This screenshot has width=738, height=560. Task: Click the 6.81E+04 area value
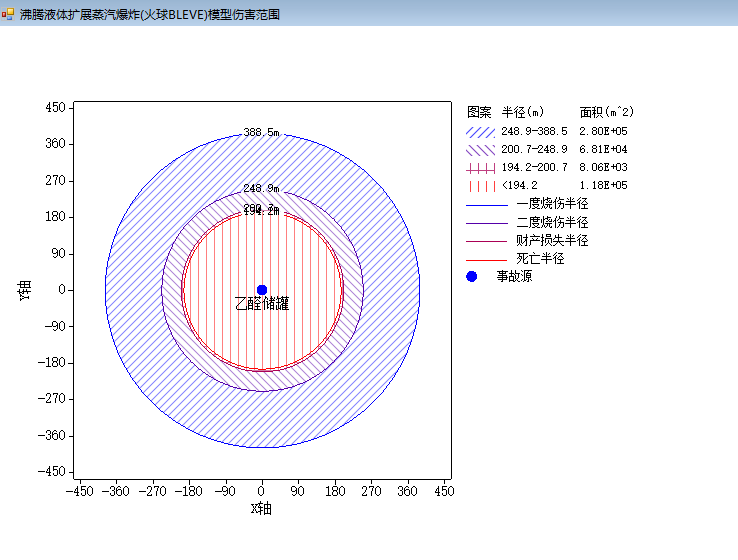point(603,149)
